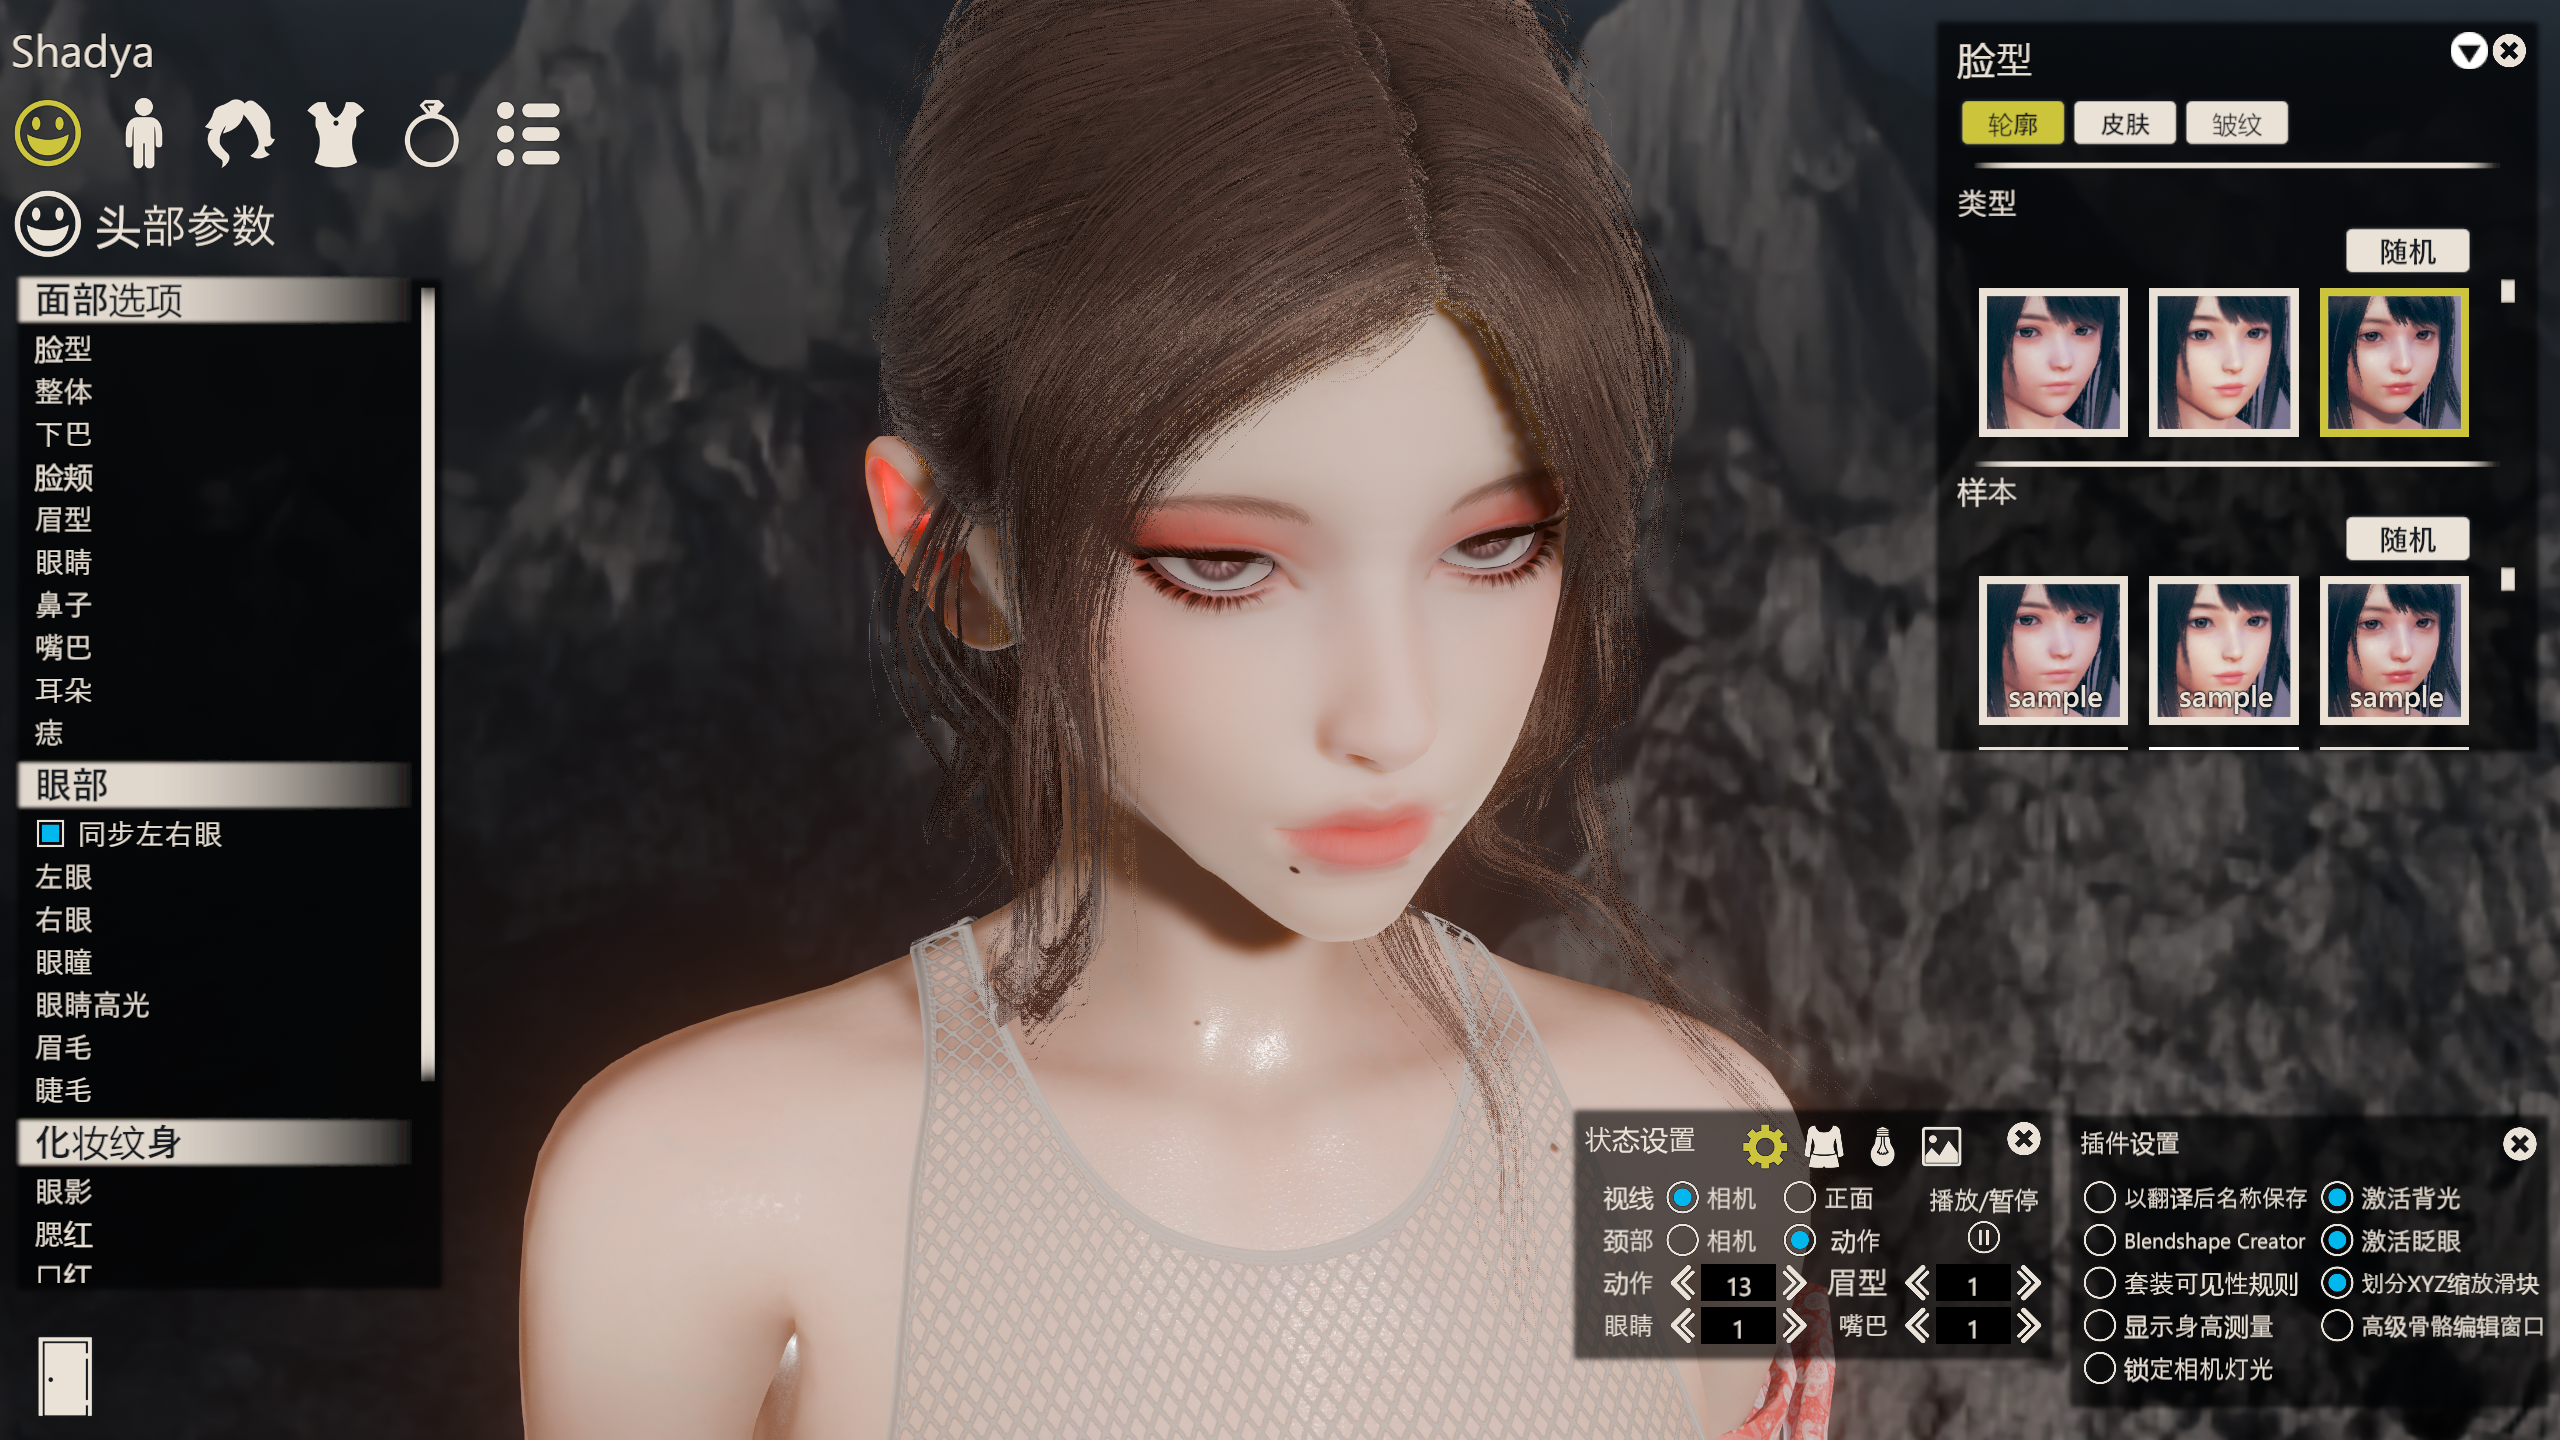Select the second sample face thumbnail

2223,650
